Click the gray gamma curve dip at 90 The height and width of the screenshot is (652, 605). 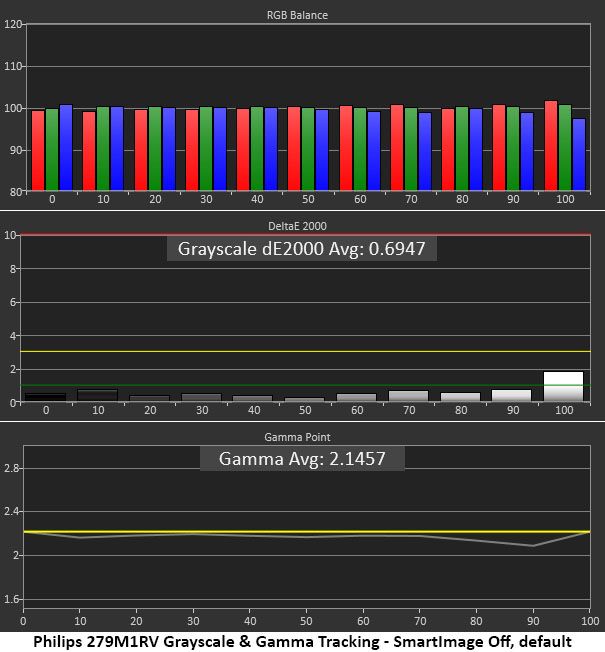click(533, 546)
